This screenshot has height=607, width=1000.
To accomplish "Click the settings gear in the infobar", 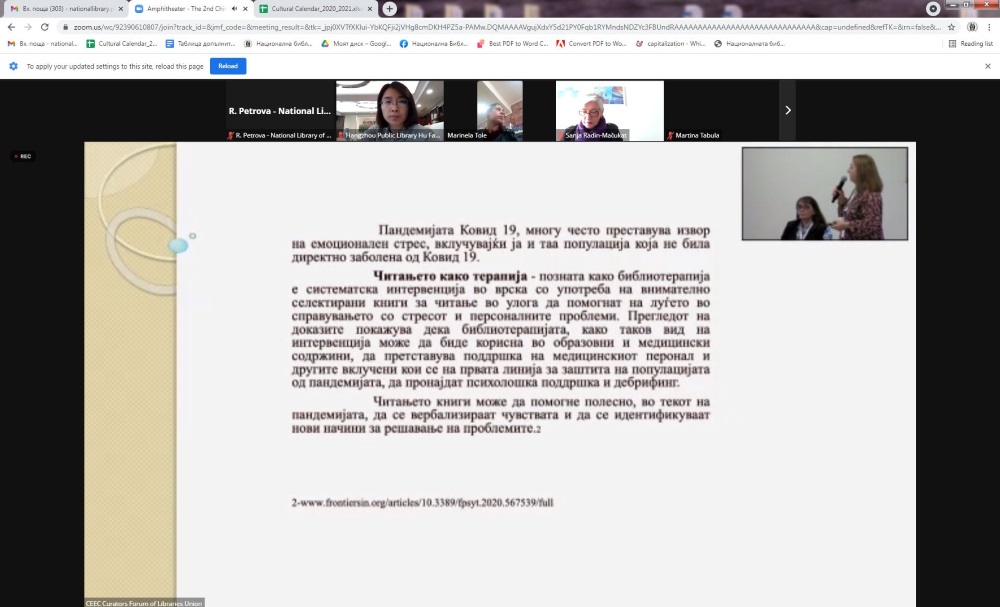I will tap(13, 66).
